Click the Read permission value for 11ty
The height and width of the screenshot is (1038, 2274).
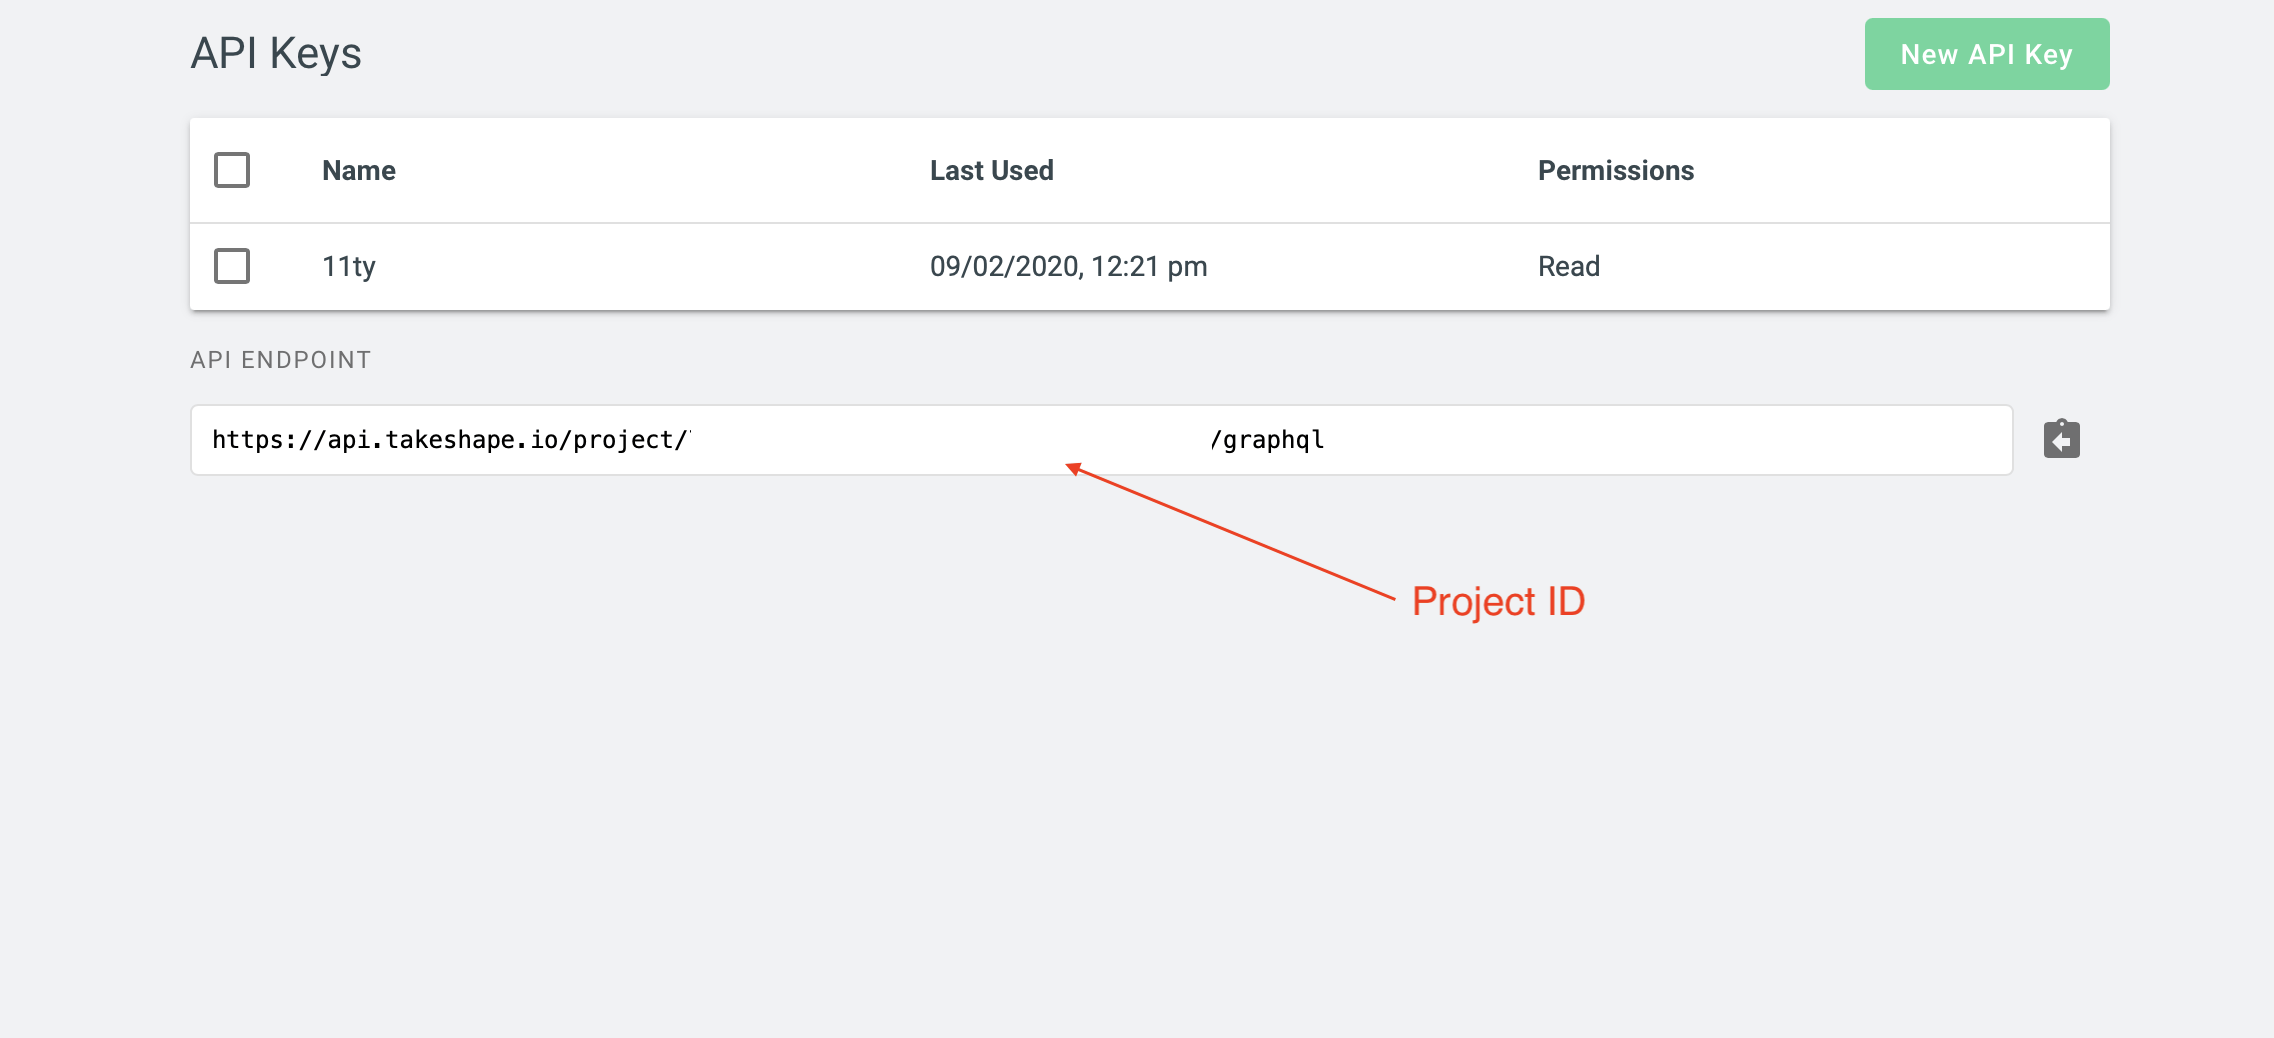pos(1569,267)
